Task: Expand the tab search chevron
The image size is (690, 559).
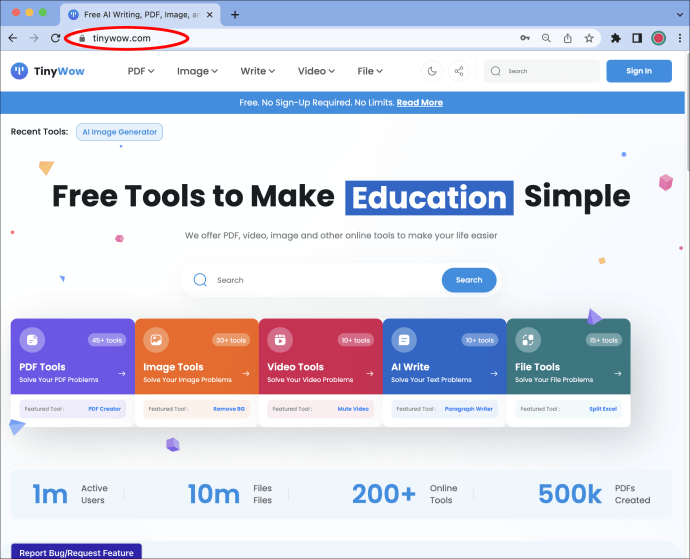Action: point(680,15)
